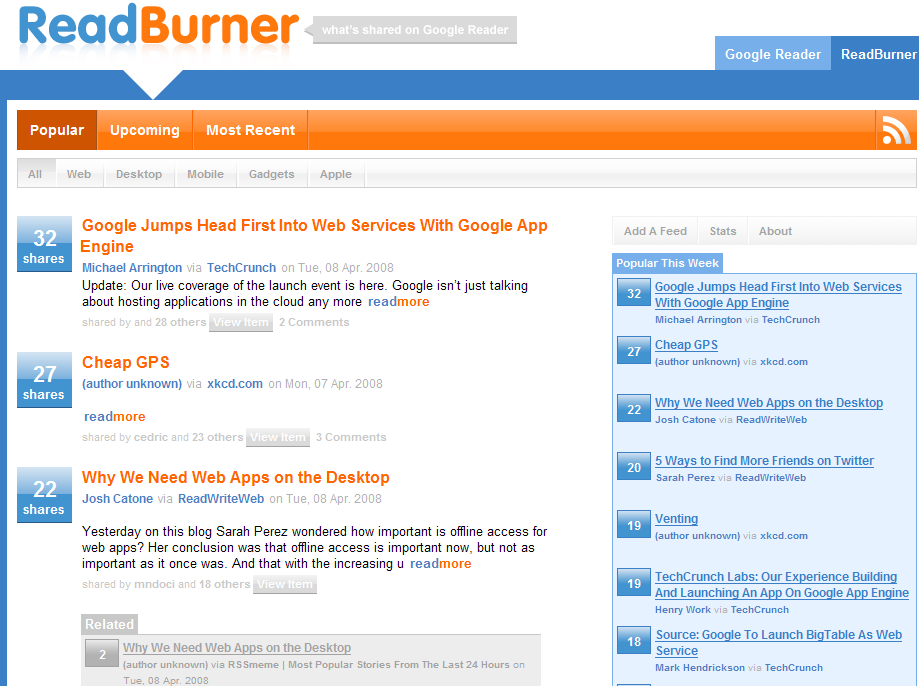The height and width of the screenshot is (686, 923).
Task: Click sidebar badge 20 beside Twitter article
Action: point(633,467)
